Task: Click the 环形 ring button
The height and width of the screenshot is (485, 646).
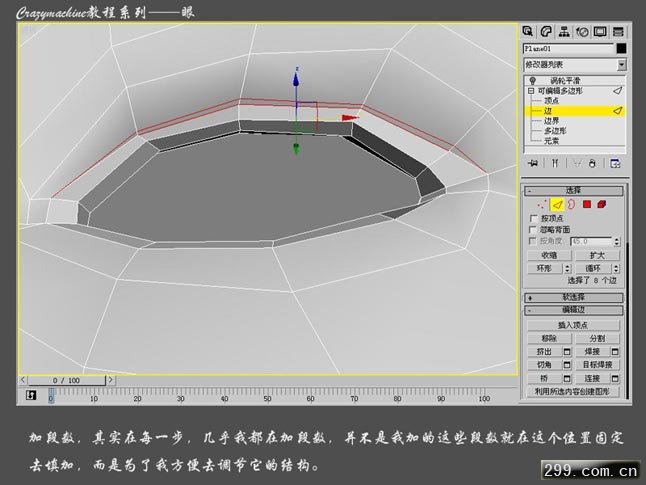Action: (x=545, y=269)
